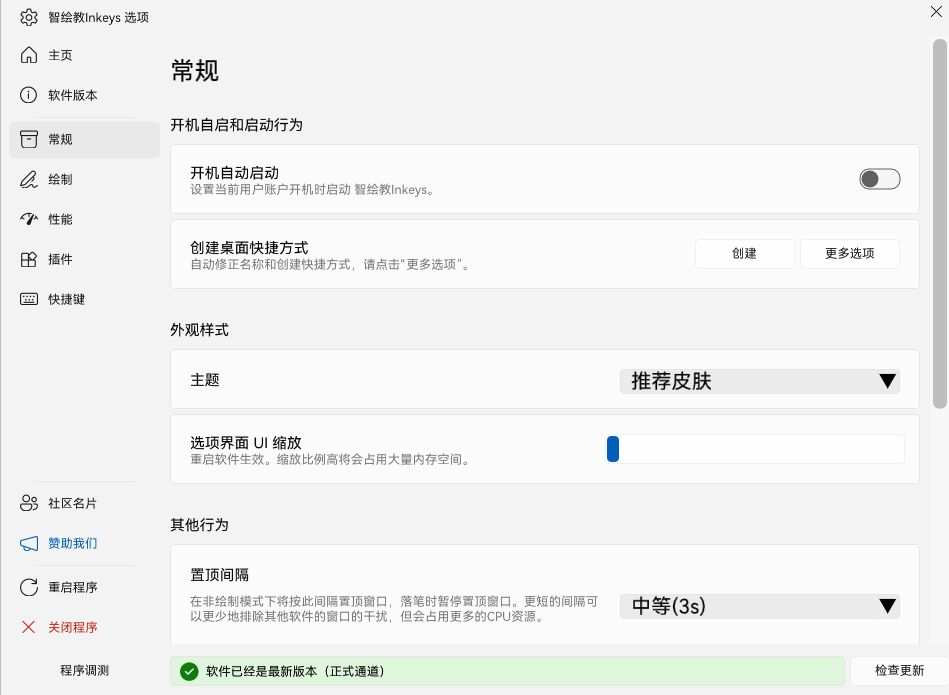Click the vertical scrollbar thumb
The image size is (949, 695).
pos(939,224)
